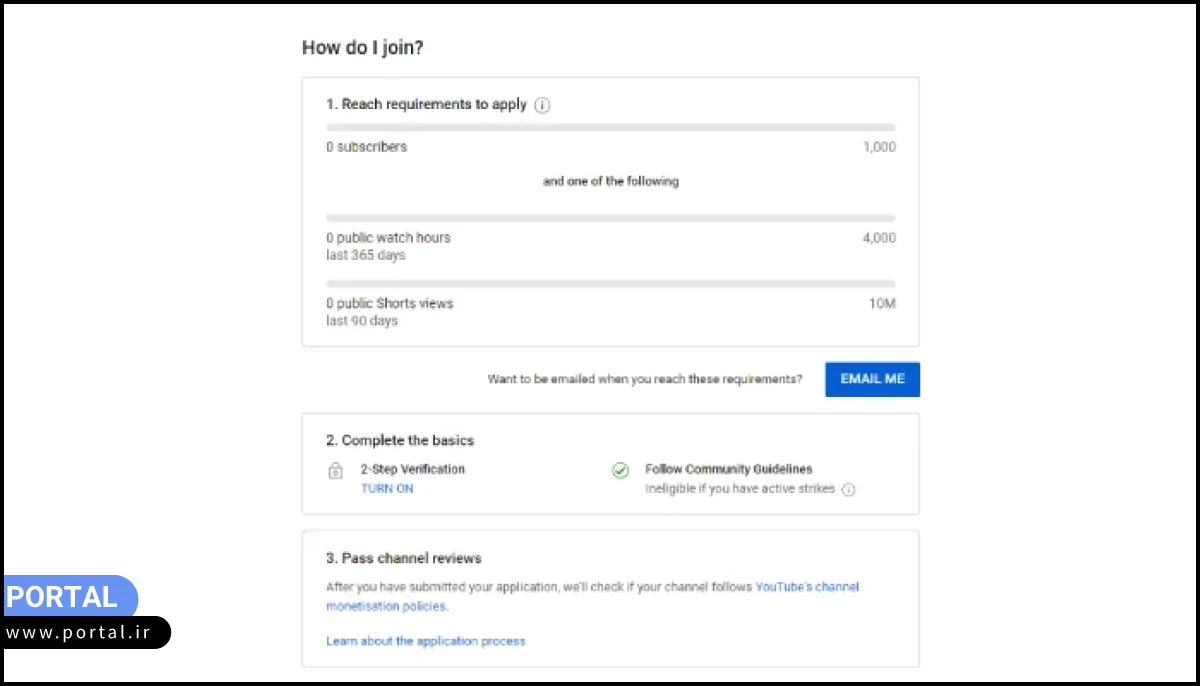The width and height of the screenshot is (1200, 686).
Task: Click the 2-Step Verification label
Action: (412, 469)
